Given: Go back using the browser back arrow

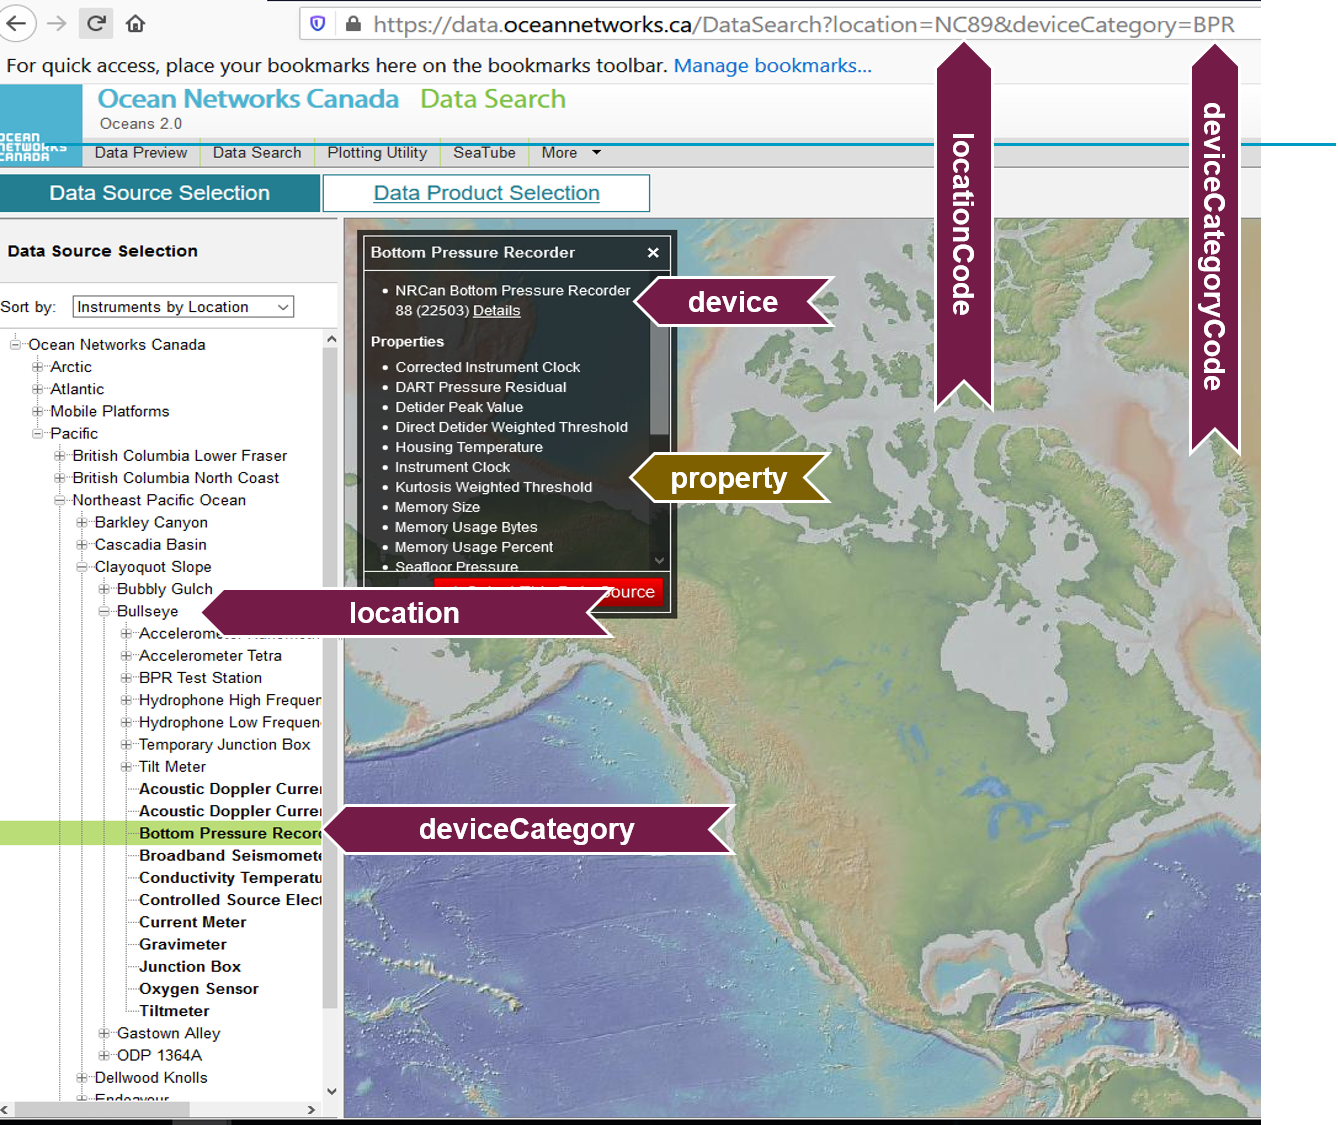Looking at the screenshot, I should tap(16, 23).
